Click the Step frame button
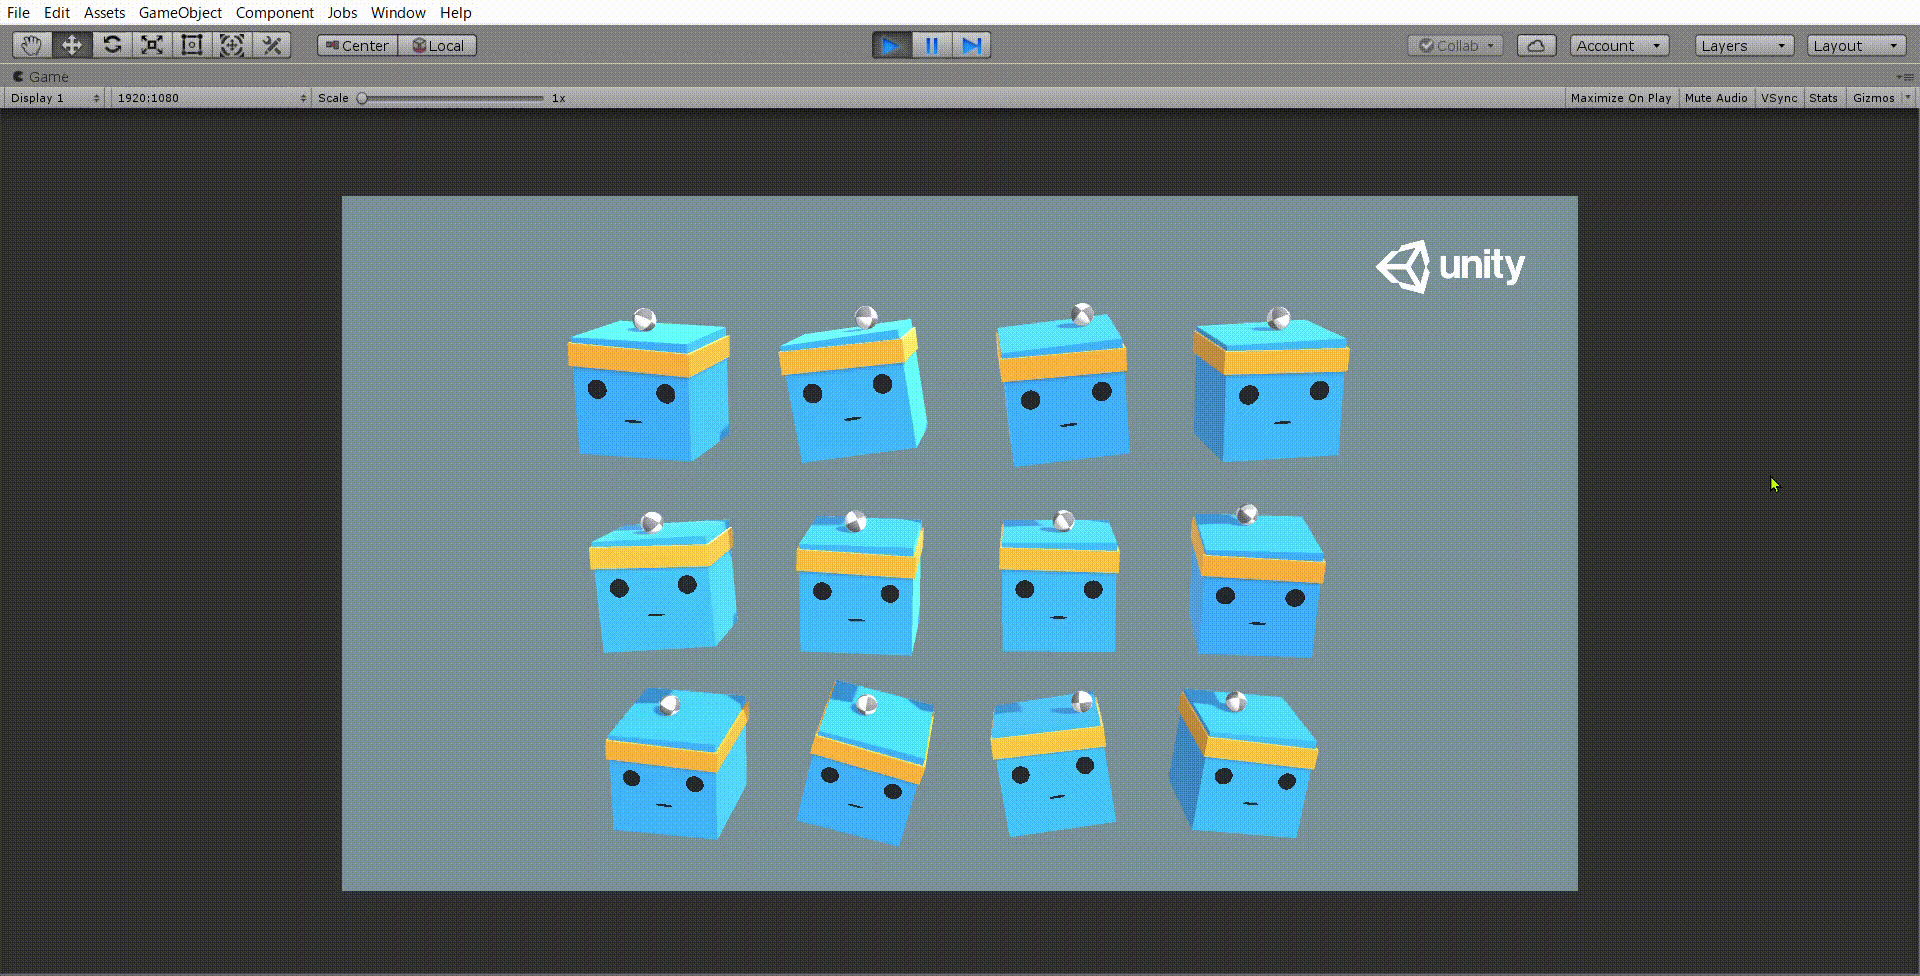The height and width of the screenshot is (976, 1920). click(972, 45)
